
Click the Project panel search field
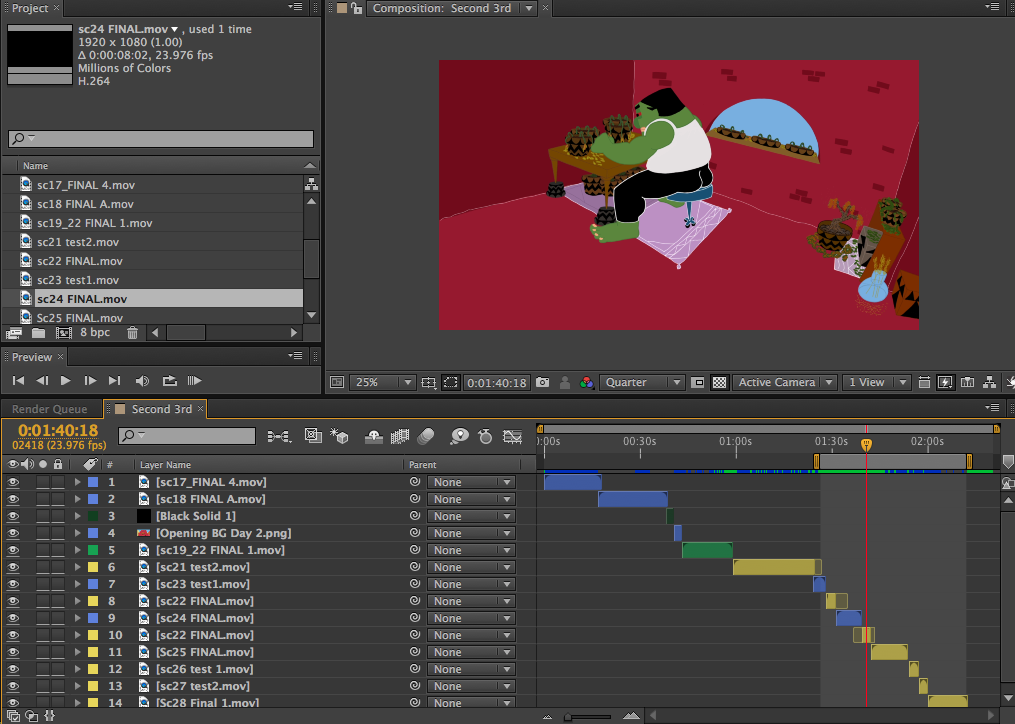pyautogui.click(x=161, y=139)
